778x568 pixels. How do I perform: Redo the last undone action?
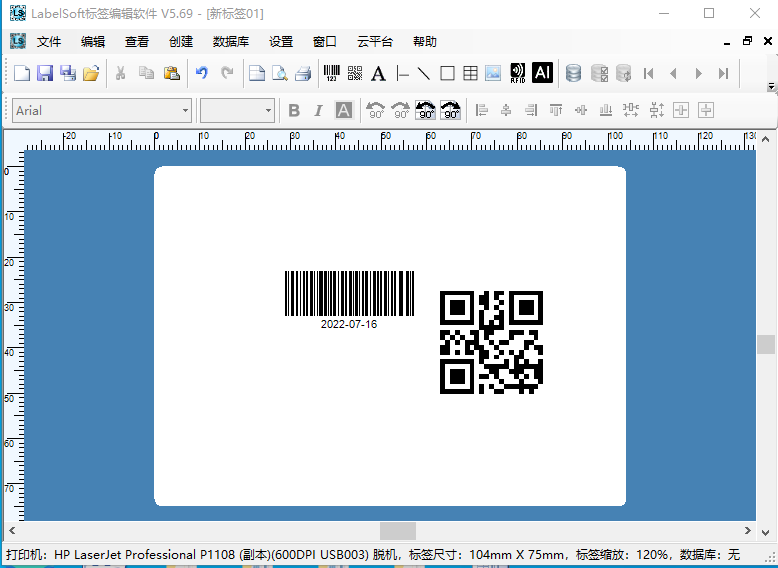pyautogui.click(x=227, y=73)
